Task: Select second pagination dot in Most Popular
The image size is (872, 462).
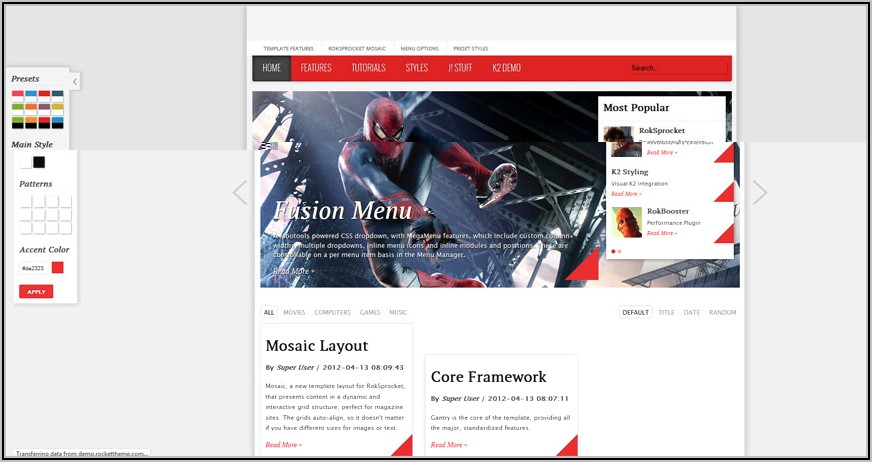Action: (x=620, y=251)
